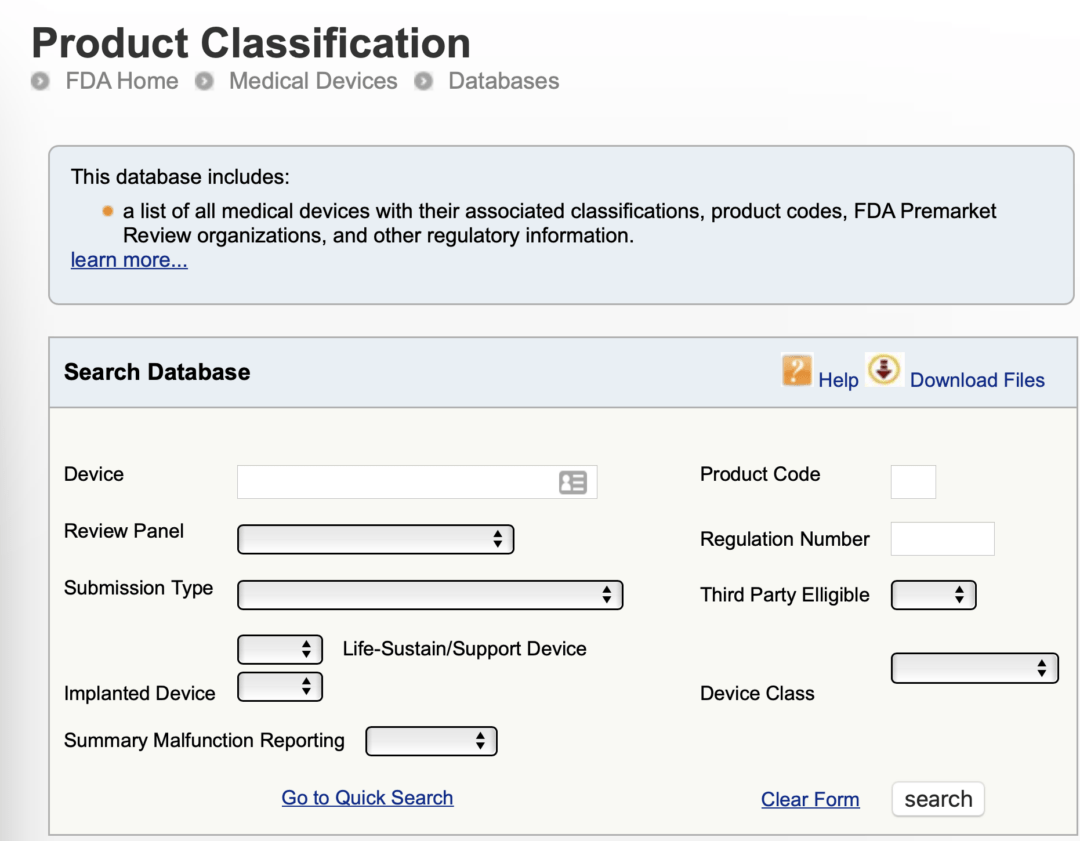
Task: Open the Life-Sustain/Support Device dropdown
Action: coord(279,649)
